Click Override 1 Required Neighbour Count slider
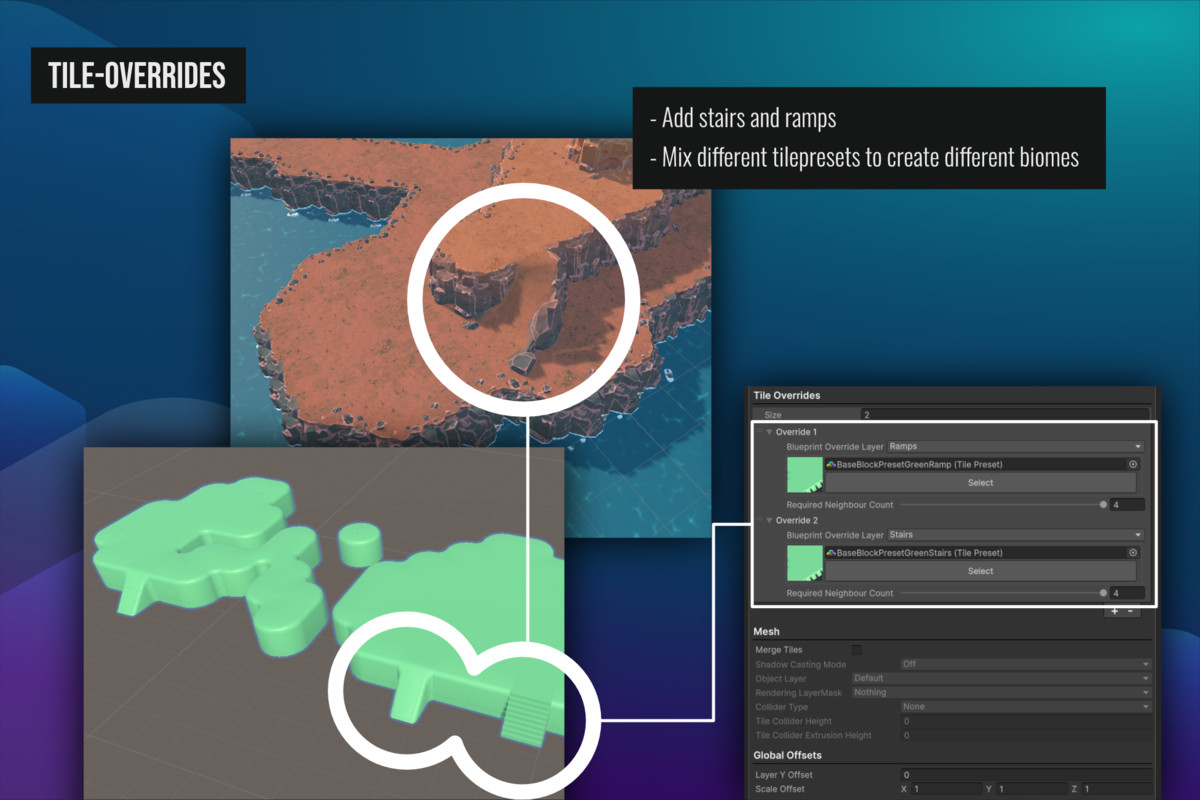This screenshot has height=800, width=1200. pyautogui.click(x=1001, y=505)
